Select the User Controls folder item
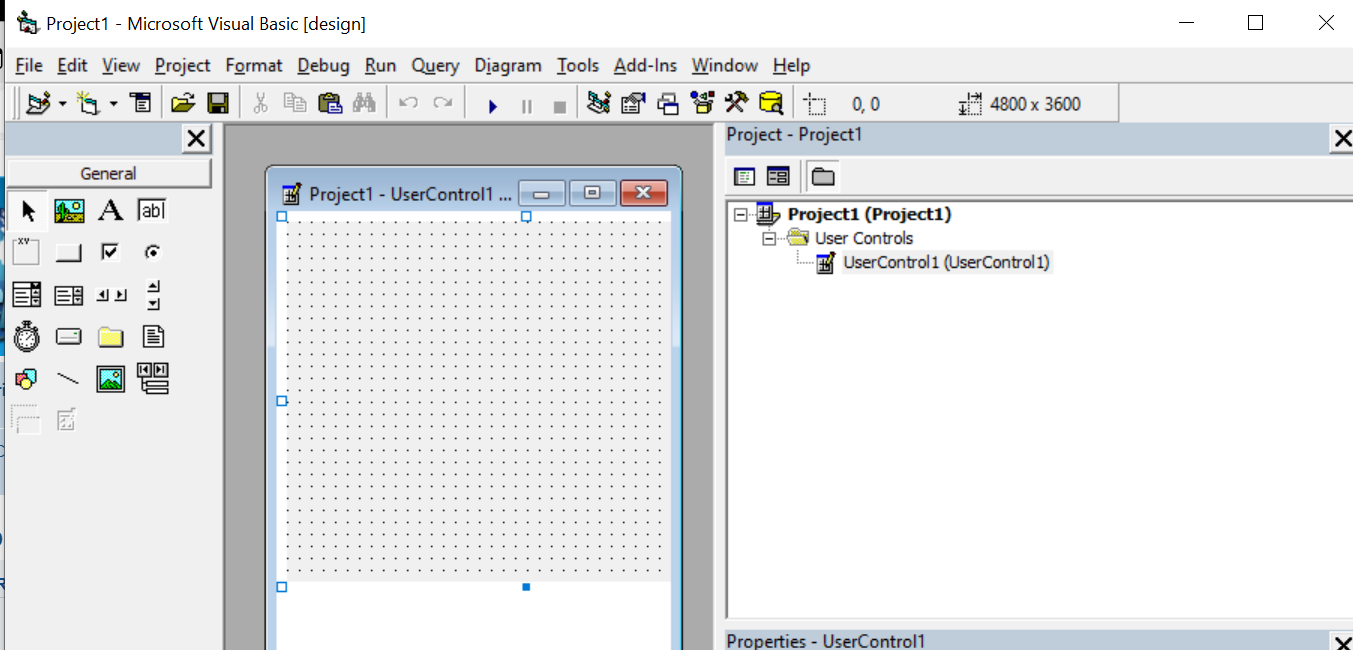1353x650 pixels. (x=864, y=238)
